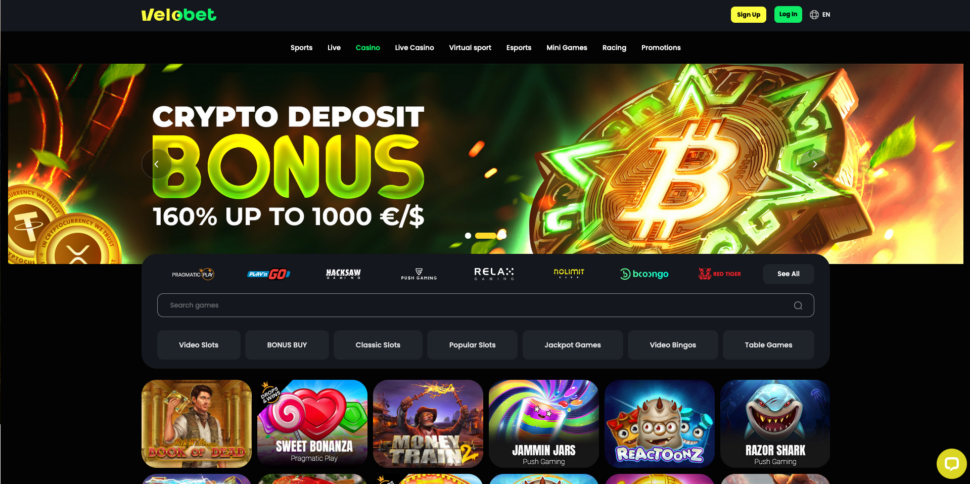Open the live chat support bubble

tap(951, 463)
